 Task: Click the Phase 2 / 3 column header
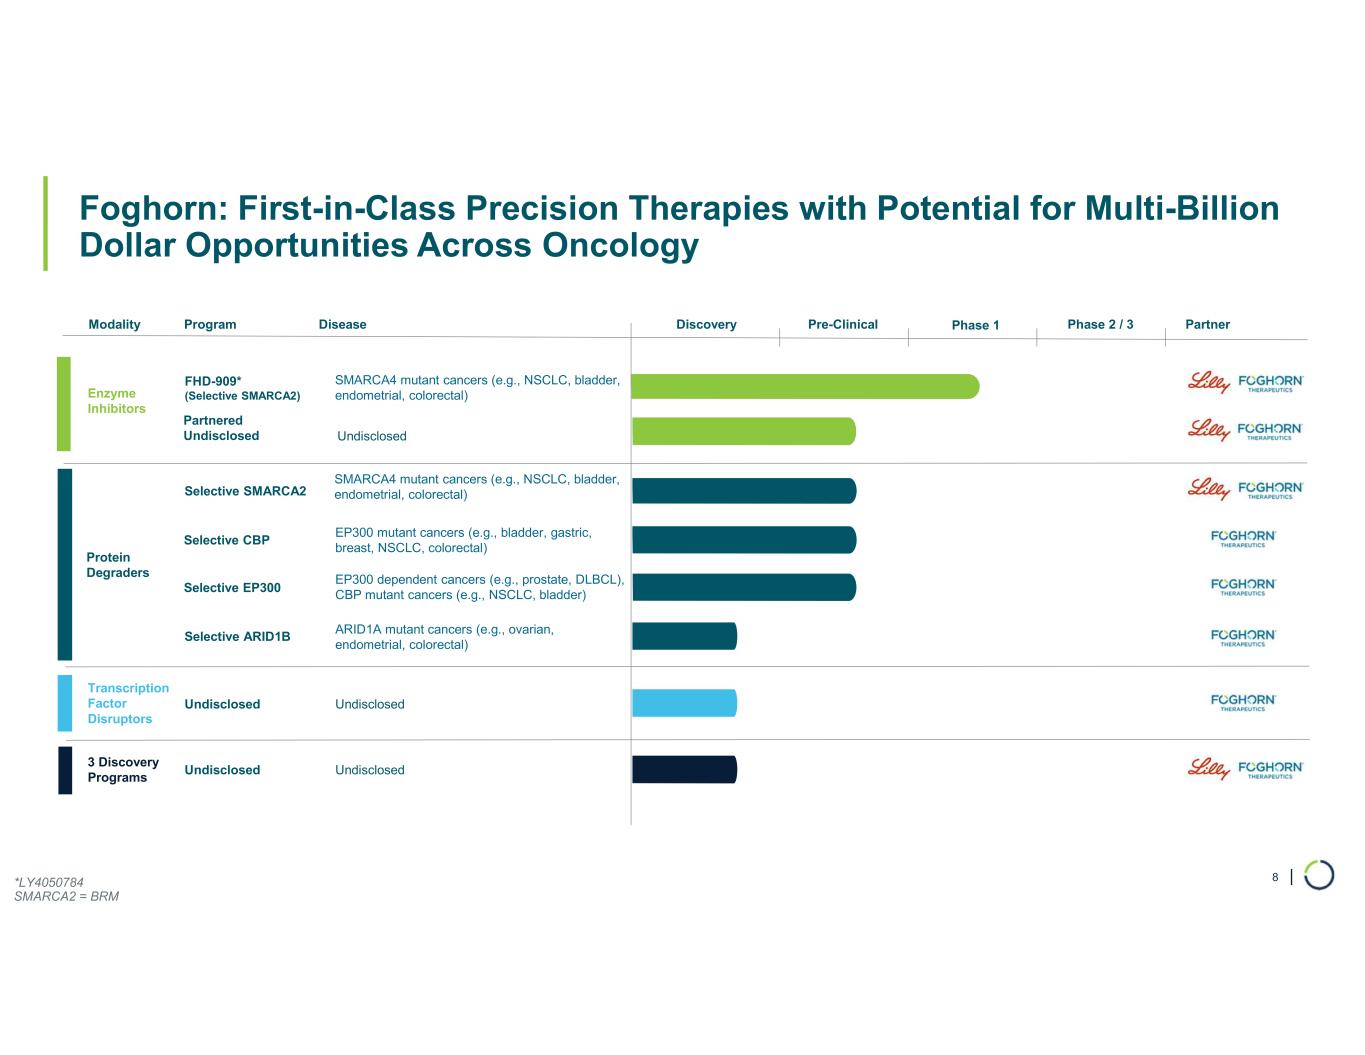click(x=1100, y=324)
